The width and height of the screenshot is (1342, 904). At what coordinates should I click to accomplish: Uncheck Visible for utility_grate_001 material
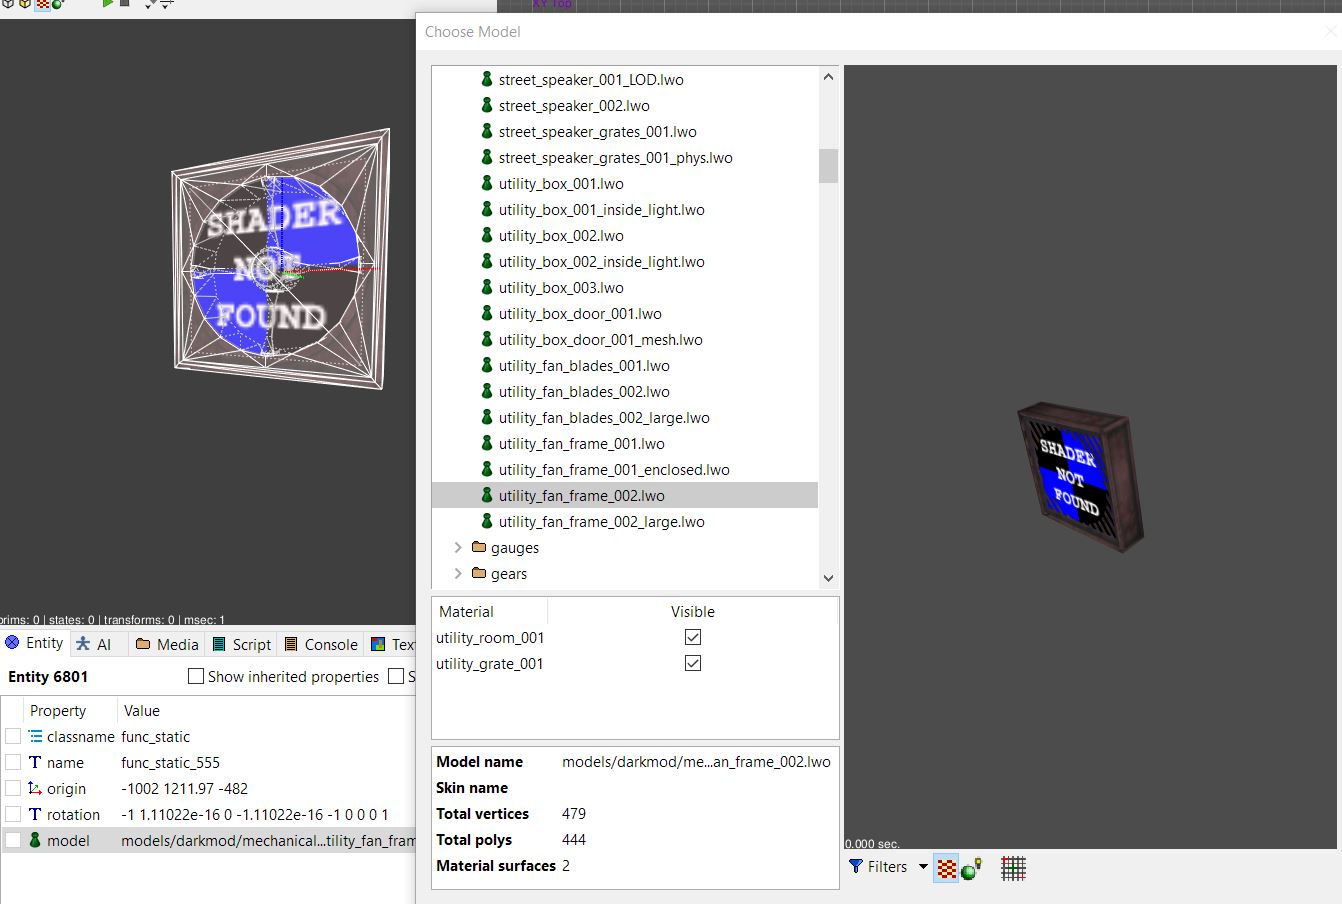(x=693, y=663)
